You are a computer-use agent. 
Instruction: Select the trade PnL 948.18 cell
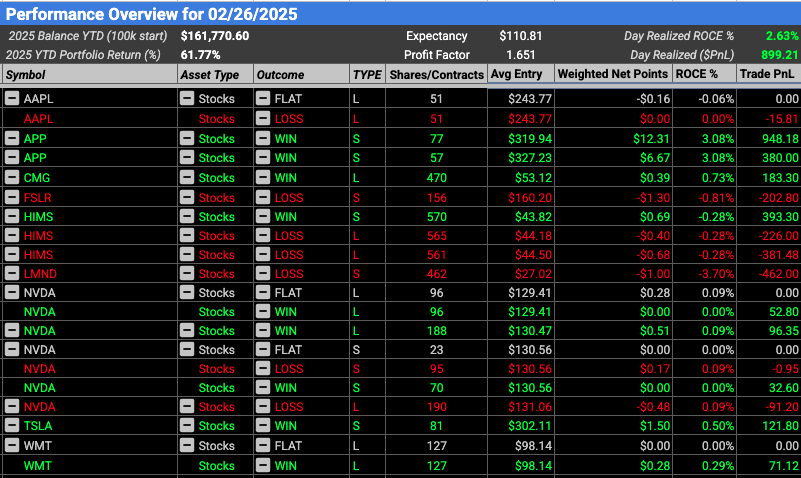pos(768,138)
